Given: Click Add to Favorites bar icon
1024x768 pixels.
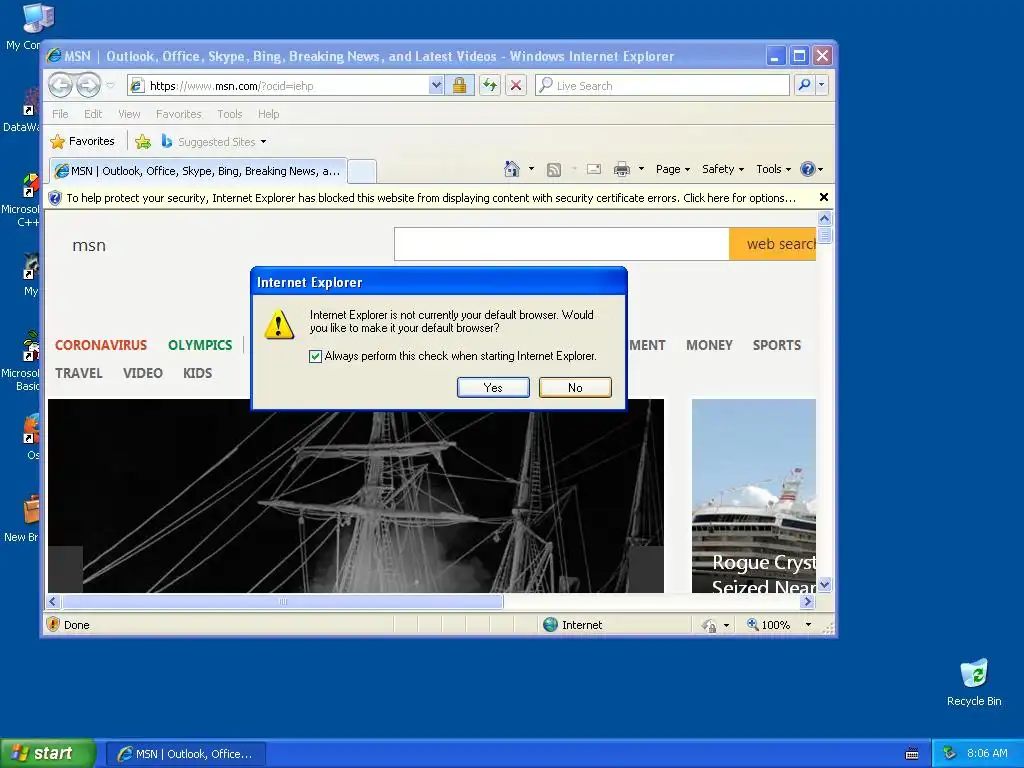Looking at the screenshot, I should (143, 141).
